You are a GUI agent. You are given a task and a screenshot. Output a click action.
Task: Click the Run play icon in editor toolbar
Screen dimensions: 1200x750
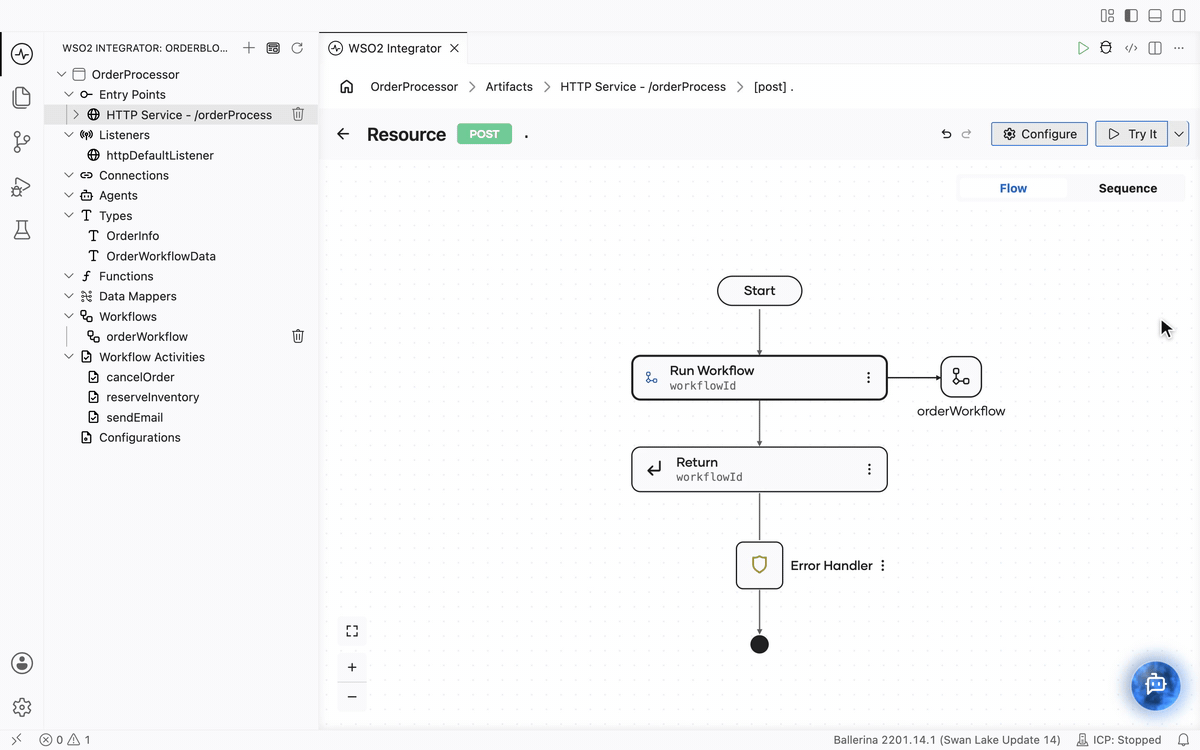(x=1083, y=48)
